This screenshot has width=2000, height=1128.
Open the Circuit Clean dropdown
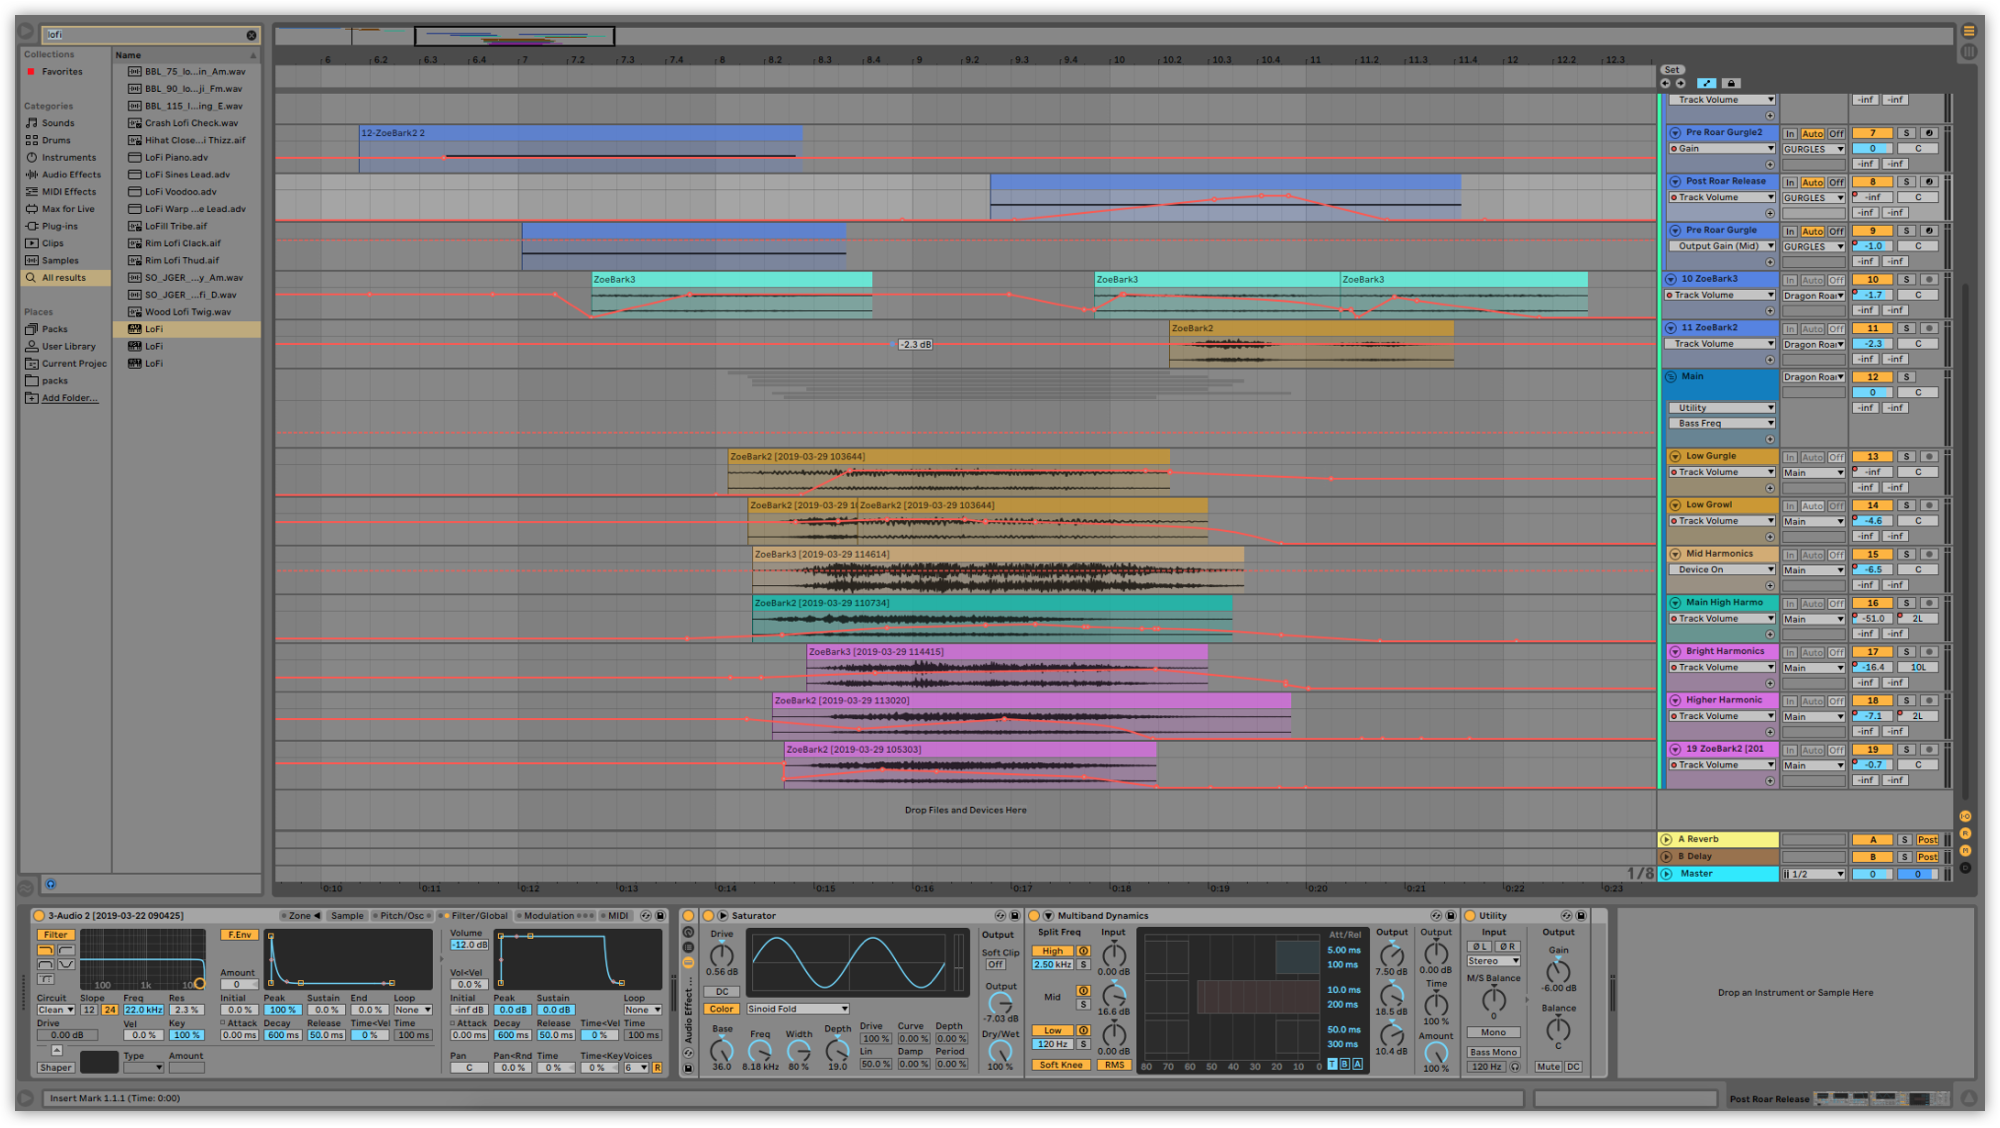(x=56, y=1010)
